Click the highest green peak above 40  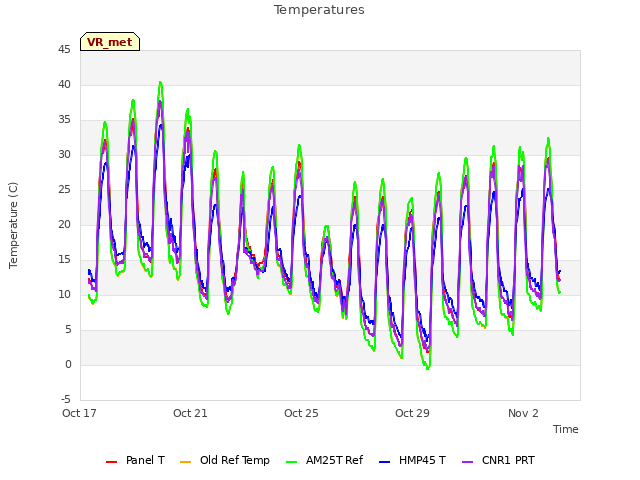click(x=160, y=83)
